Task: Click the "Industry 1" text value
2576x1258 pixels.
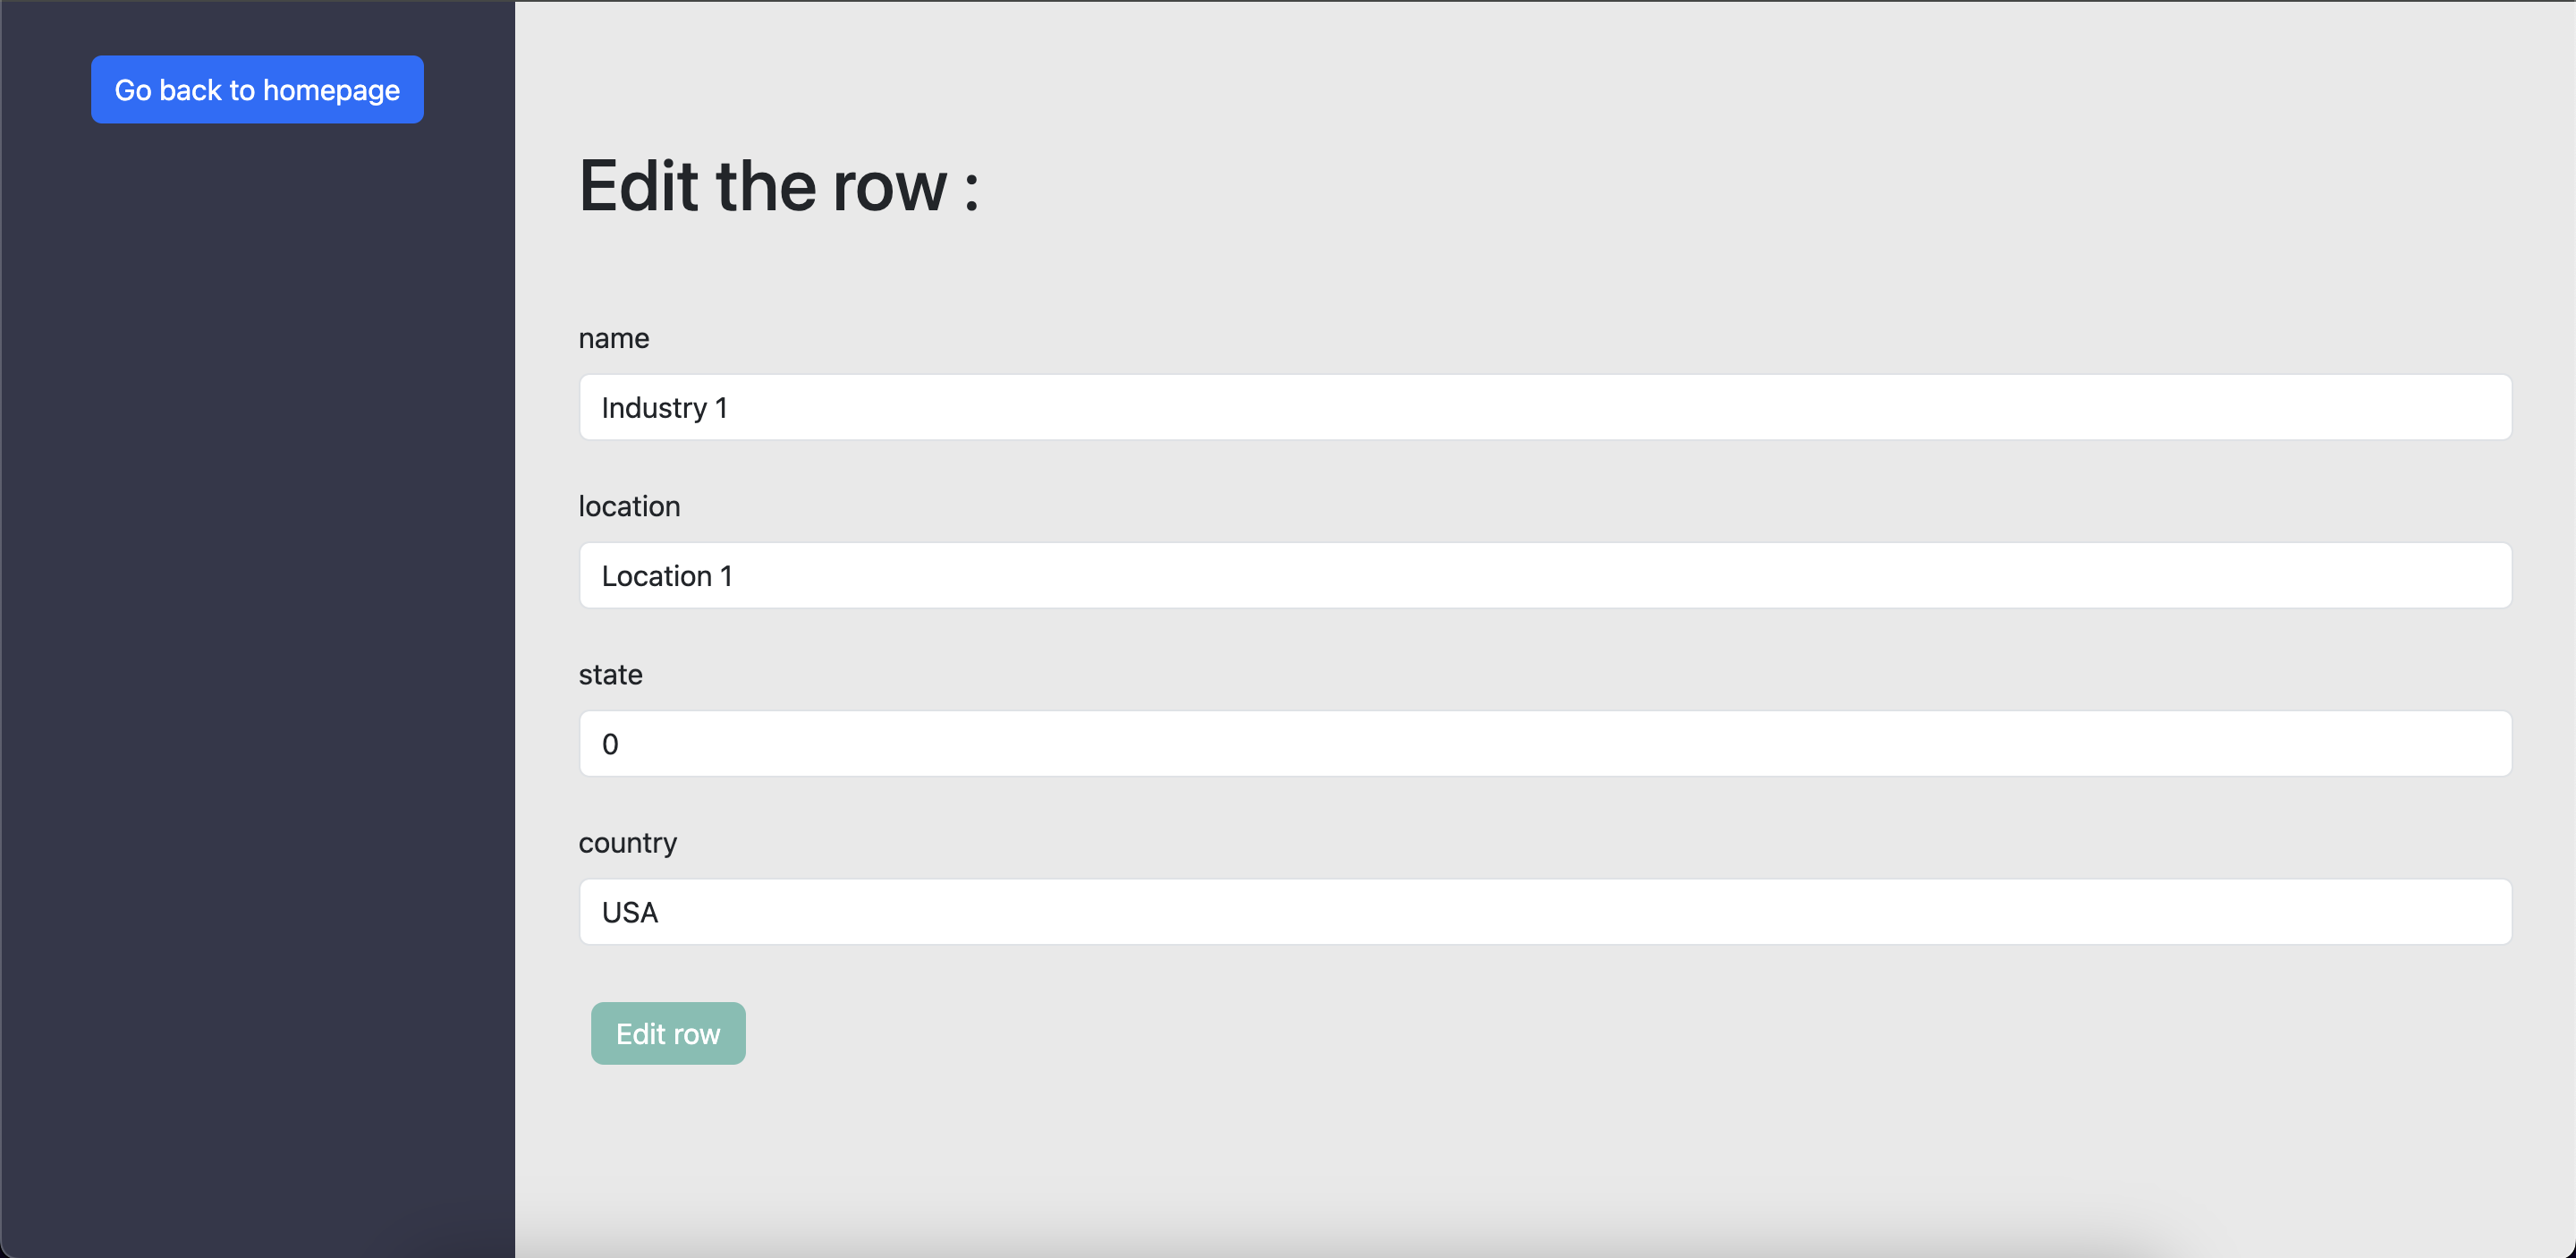Action: pyautogui.click(x=664, y=408)
